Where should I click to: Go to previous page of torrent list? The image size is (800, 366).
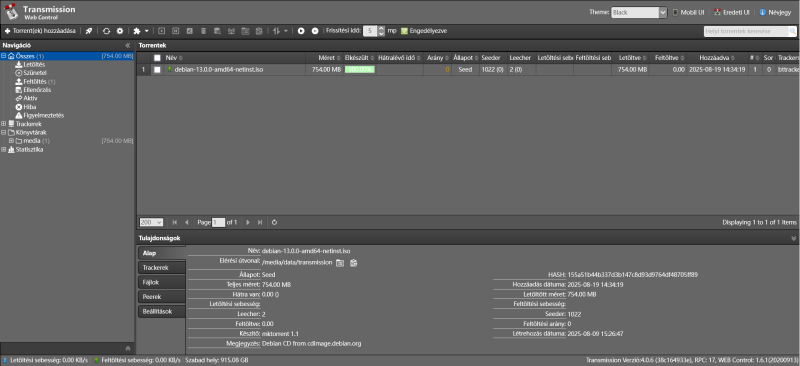(x=187, y=223)
